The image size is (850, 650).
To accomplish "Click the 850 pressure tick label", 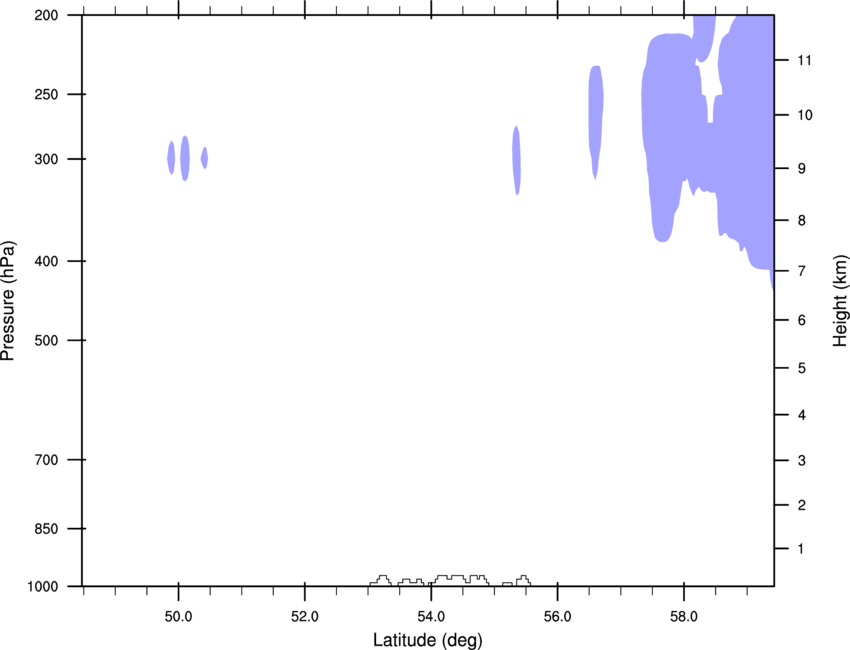I will pos(46,529).
